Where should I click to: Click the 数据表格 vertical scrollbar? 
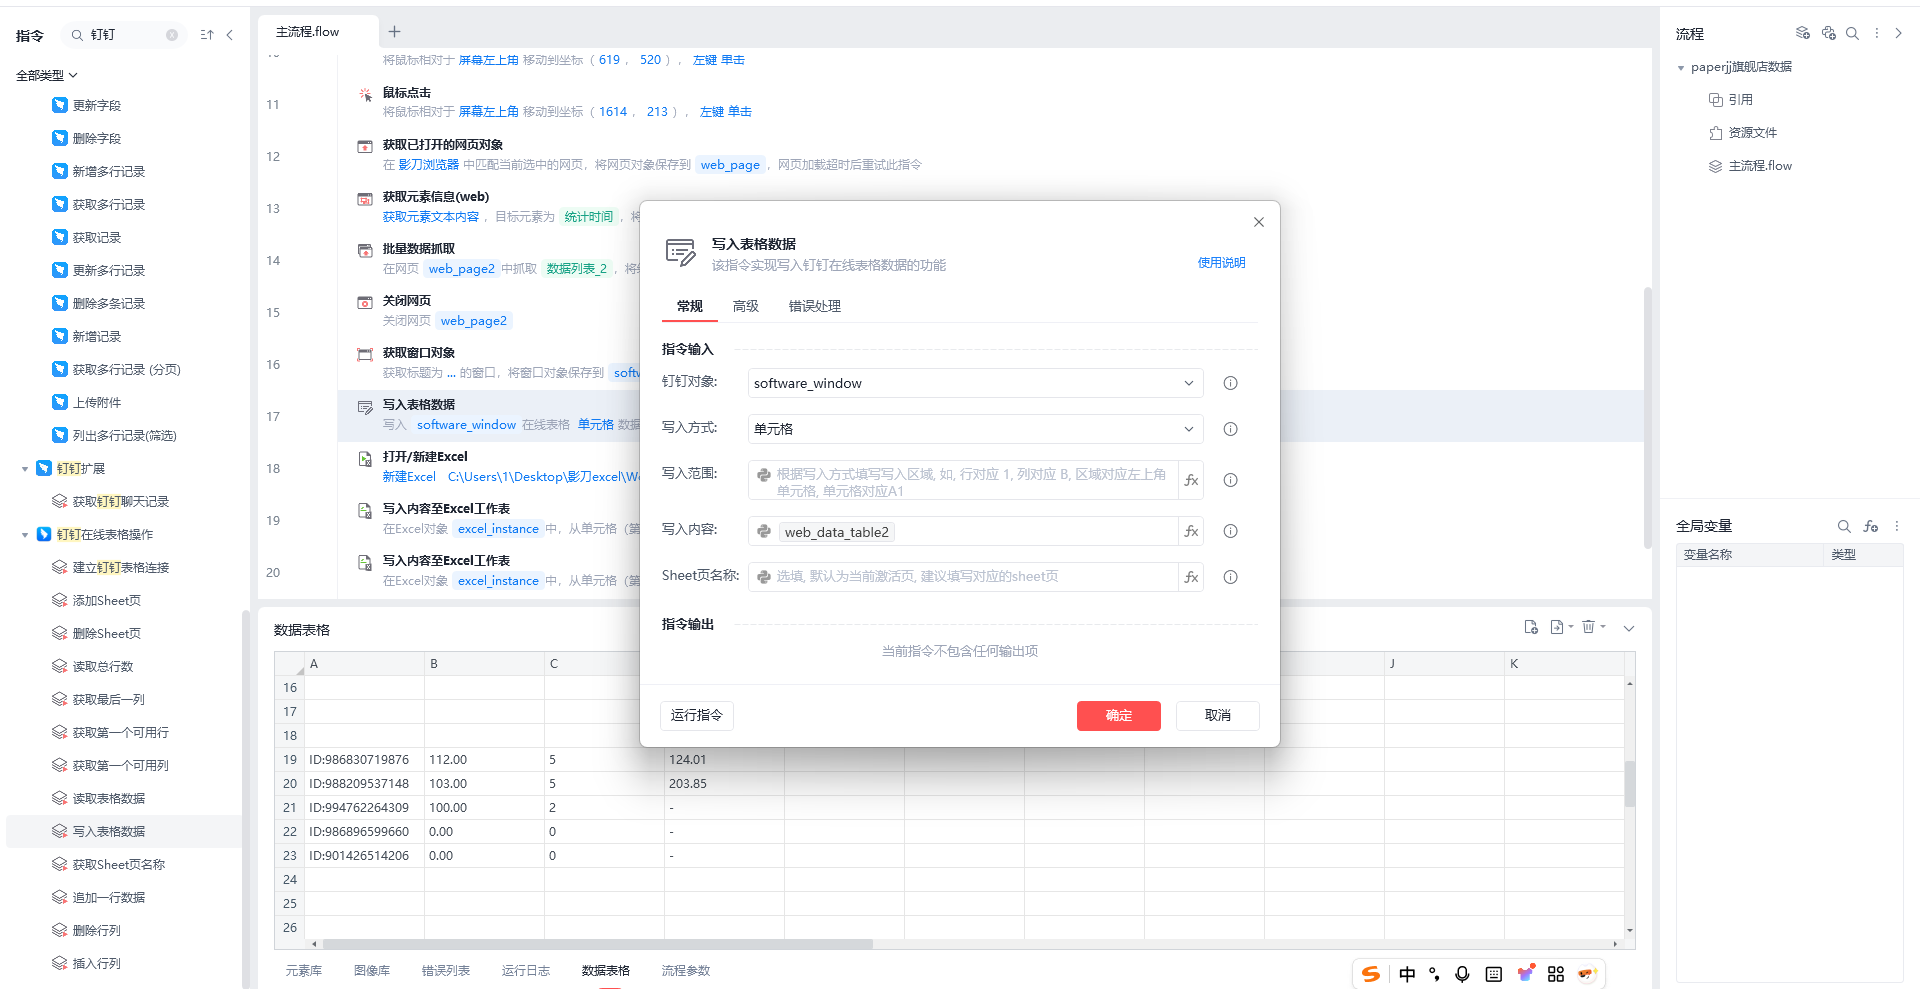click(x=1630, y=783)
